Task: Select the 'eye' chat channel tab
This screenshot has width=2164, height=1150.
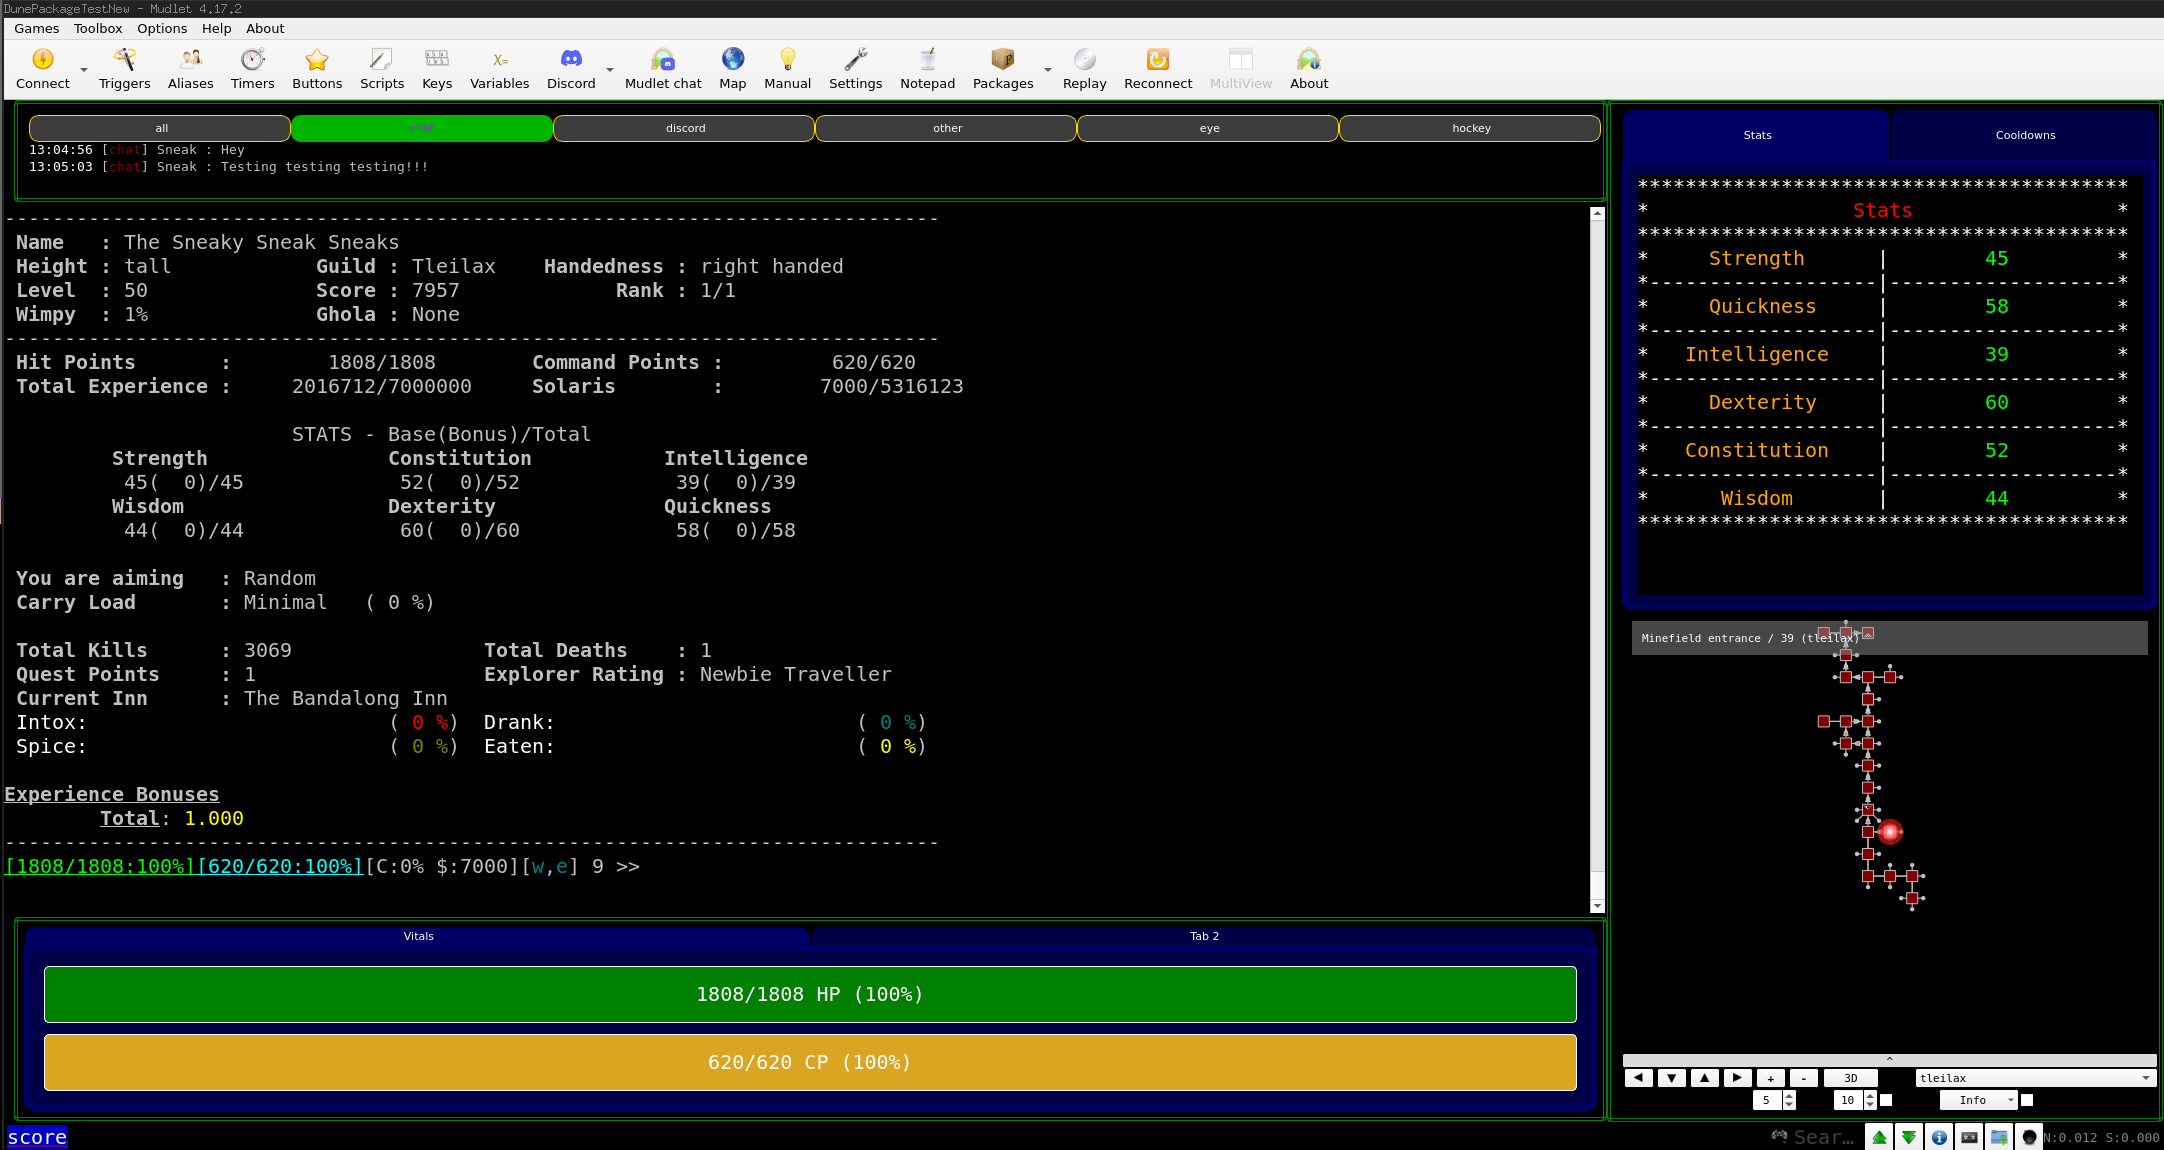Action: (x=1209, y=128)
